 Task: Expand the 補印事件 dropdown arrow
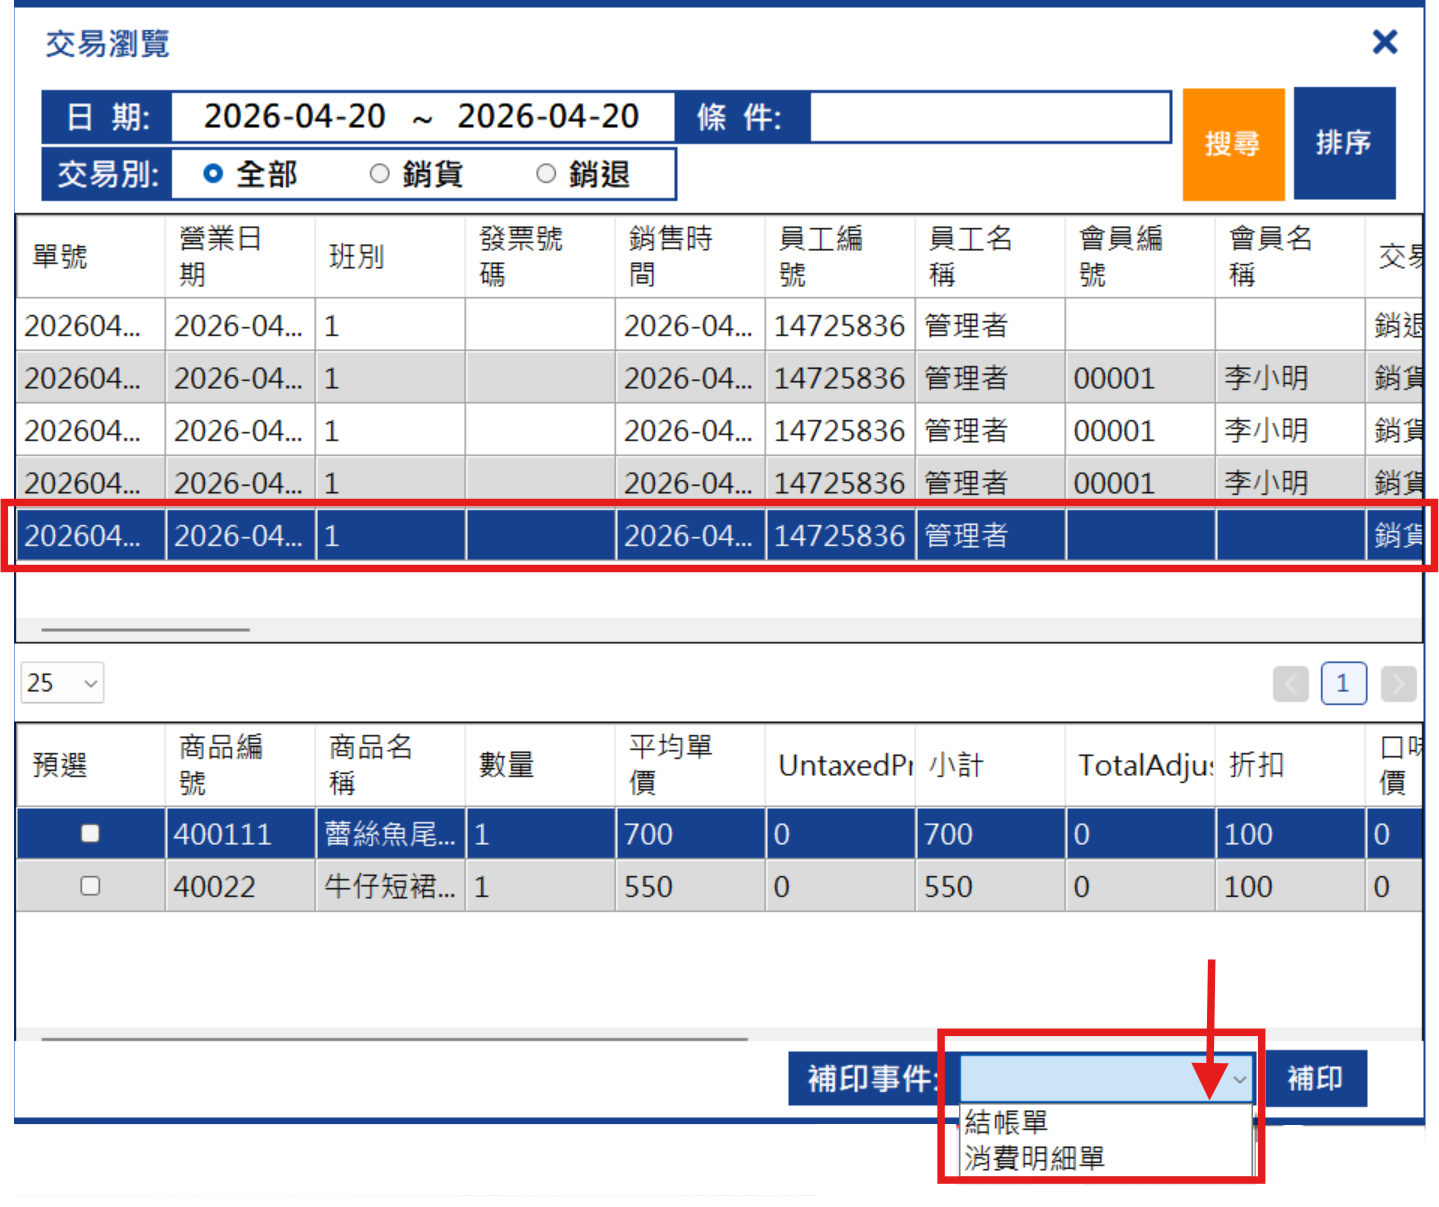coord(1239,1079)
